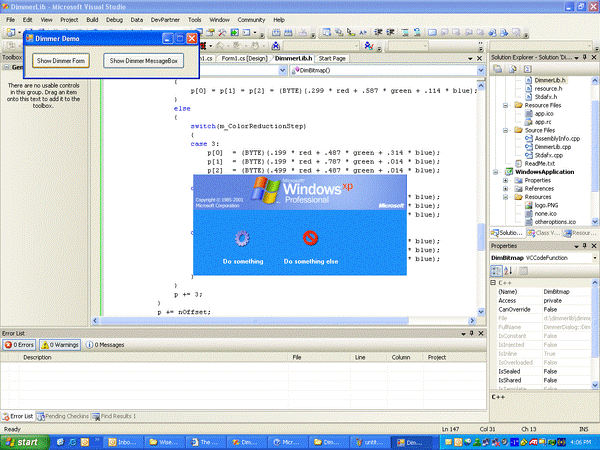Click the Show Dimmer MessageBox button
The image size is (600, 450).
tap(143, 60)
